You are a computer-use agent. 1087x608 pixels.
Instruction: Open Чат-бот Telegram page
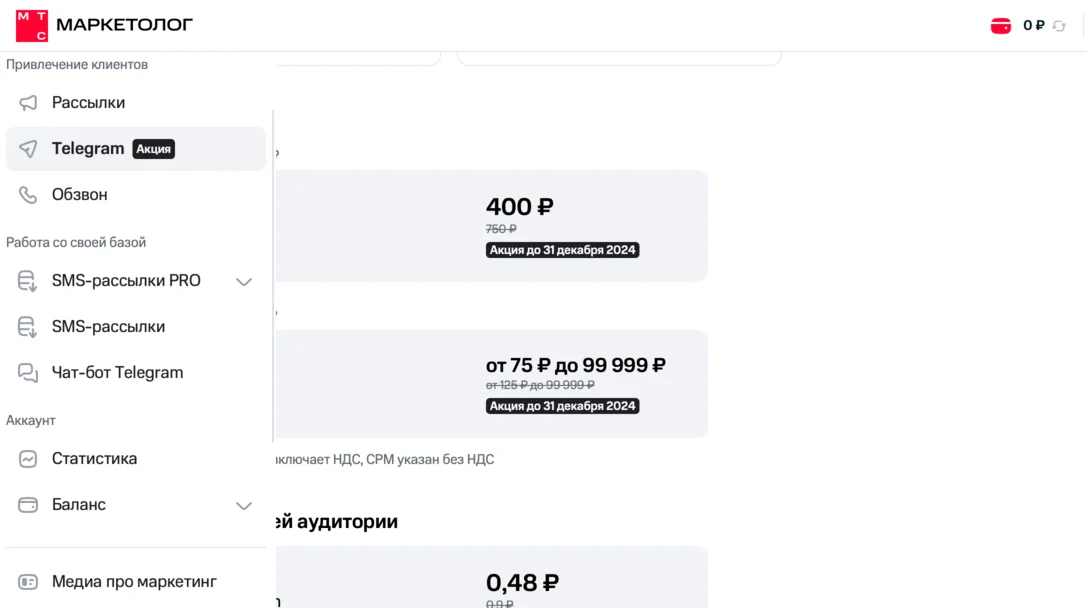117,373
